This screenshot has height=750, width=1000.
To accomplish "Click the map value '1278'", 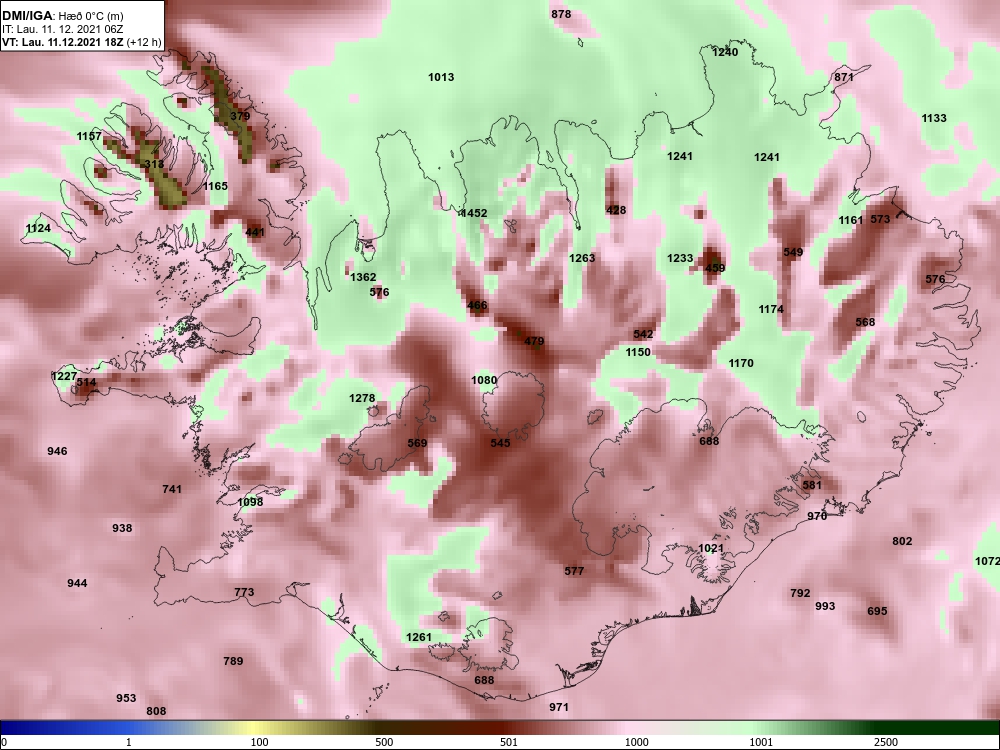I will click(362, 399).
